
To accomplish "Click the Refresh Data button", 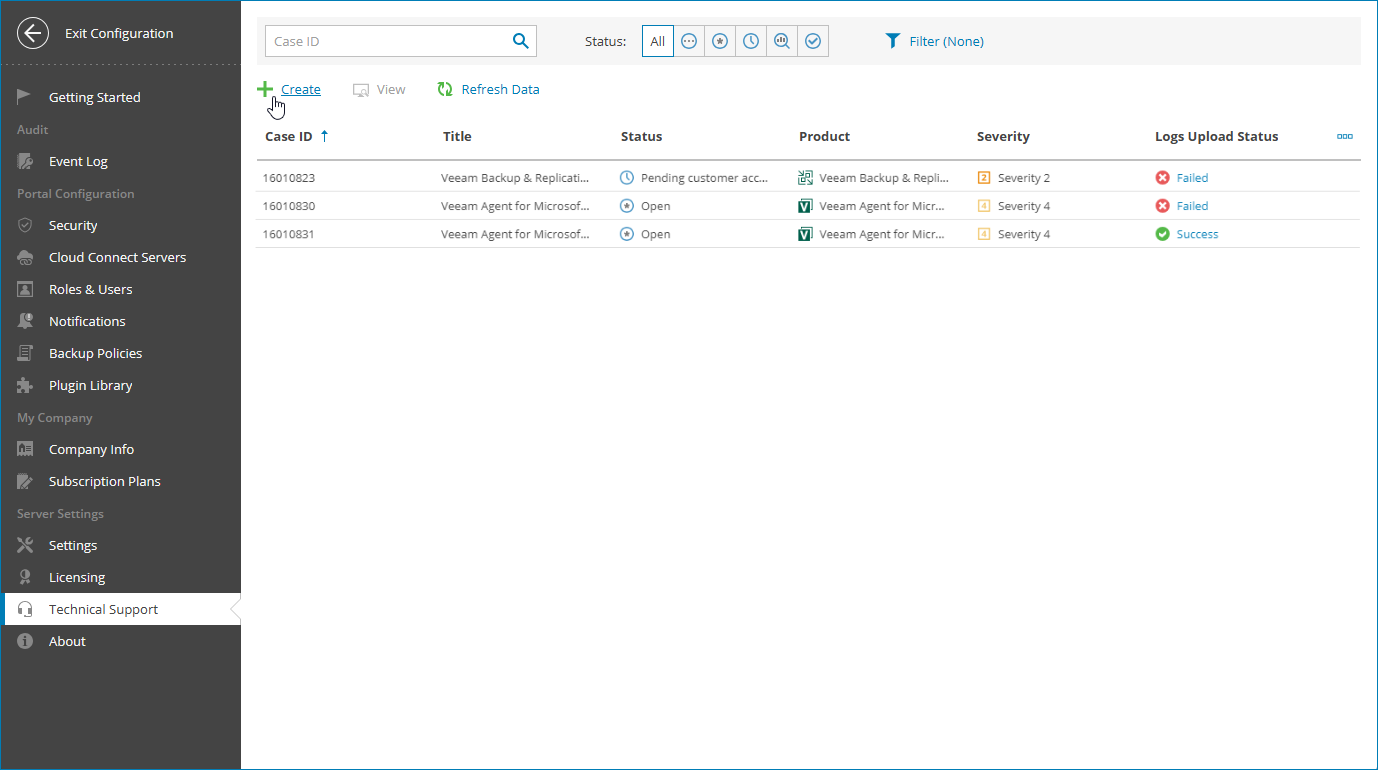I will (488, 89).
